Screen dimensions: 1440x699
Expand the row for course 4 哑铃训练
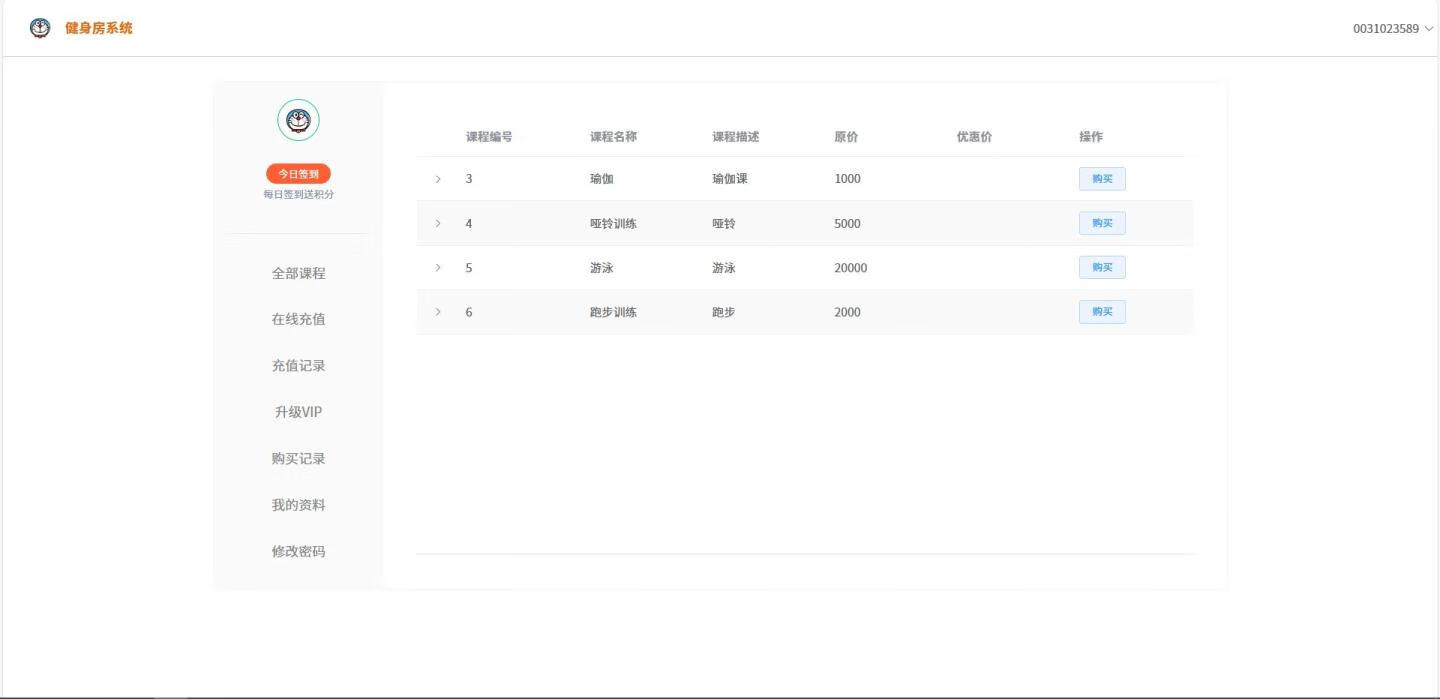tap(438, 223)
